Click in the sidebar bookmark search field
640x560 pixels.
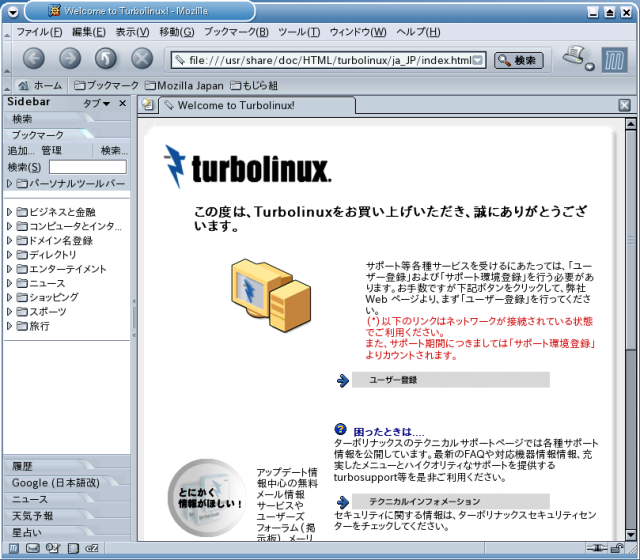(88, 167)
